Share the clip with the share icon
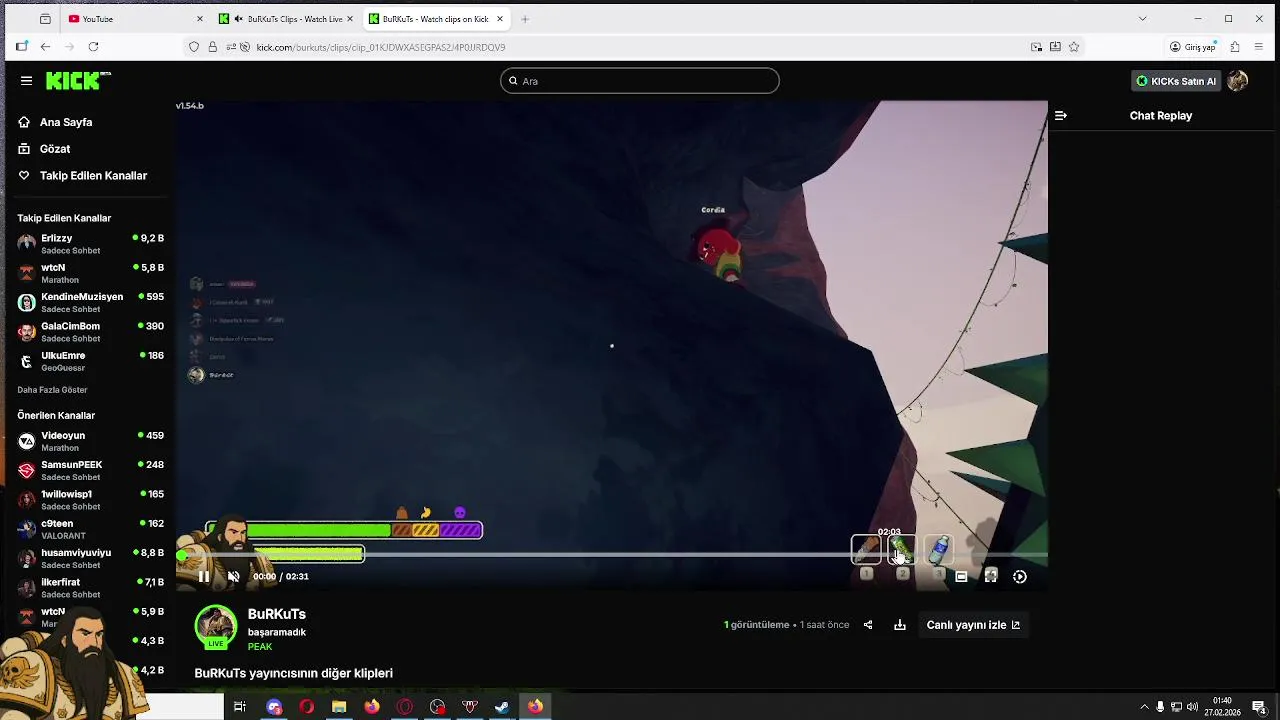 point(868,625)
